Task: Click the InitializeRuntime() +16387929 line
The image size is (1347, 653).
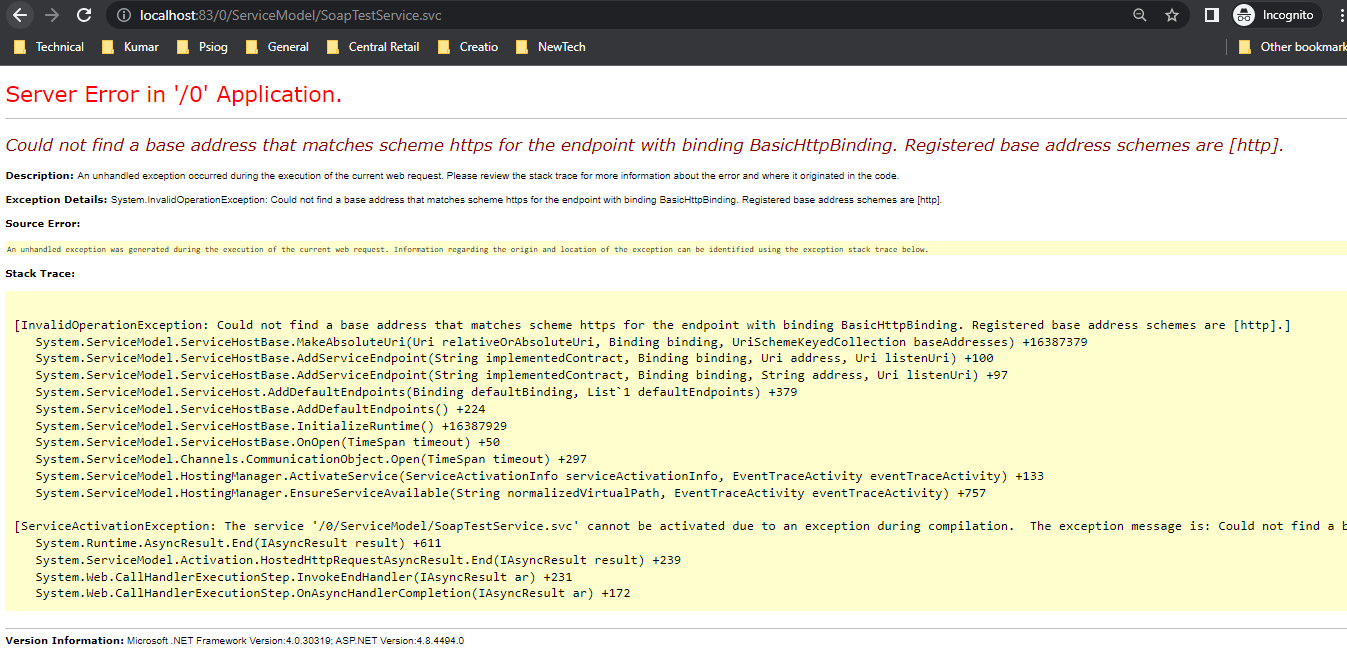Action: pos(271,426)
